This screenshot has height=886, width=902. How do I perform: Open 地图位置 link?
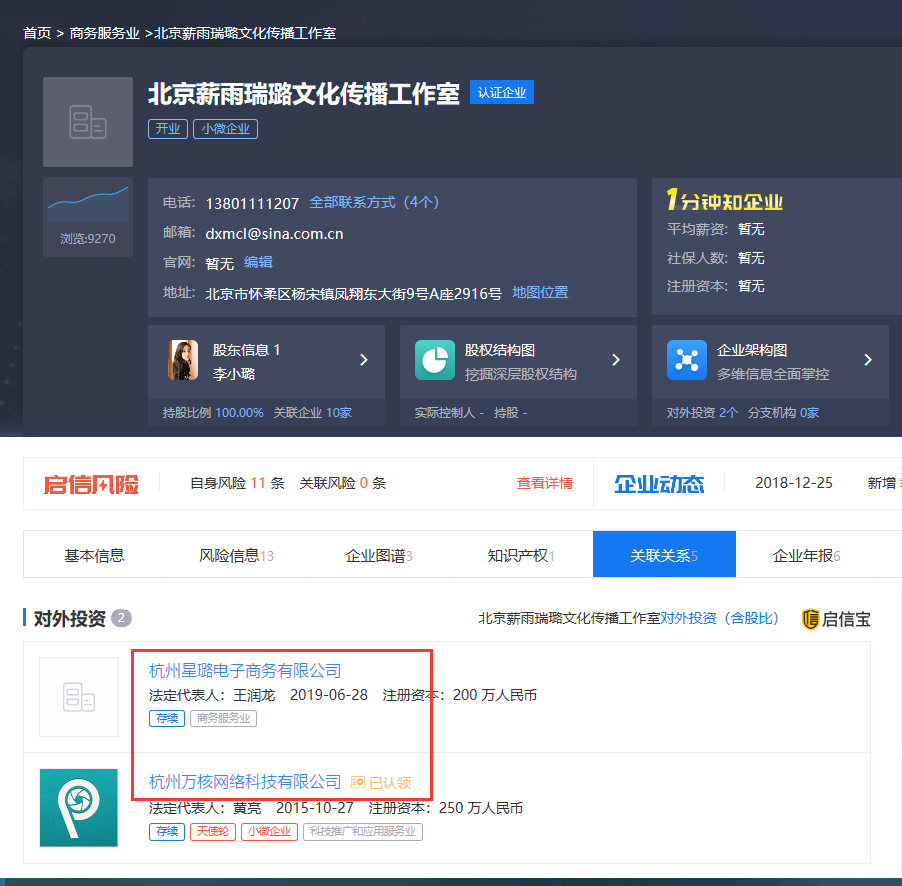click(x=540, y=293)
